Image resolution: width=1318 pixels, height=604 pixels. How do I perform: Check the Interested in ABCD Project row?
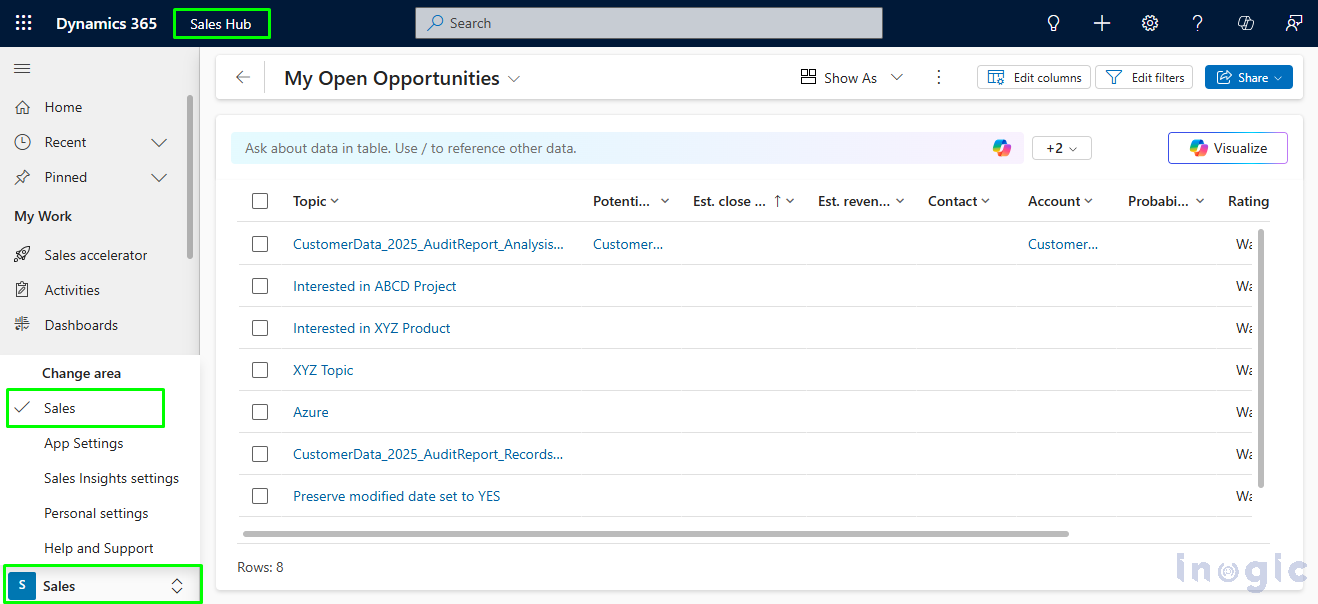click(x=260, y=286)
